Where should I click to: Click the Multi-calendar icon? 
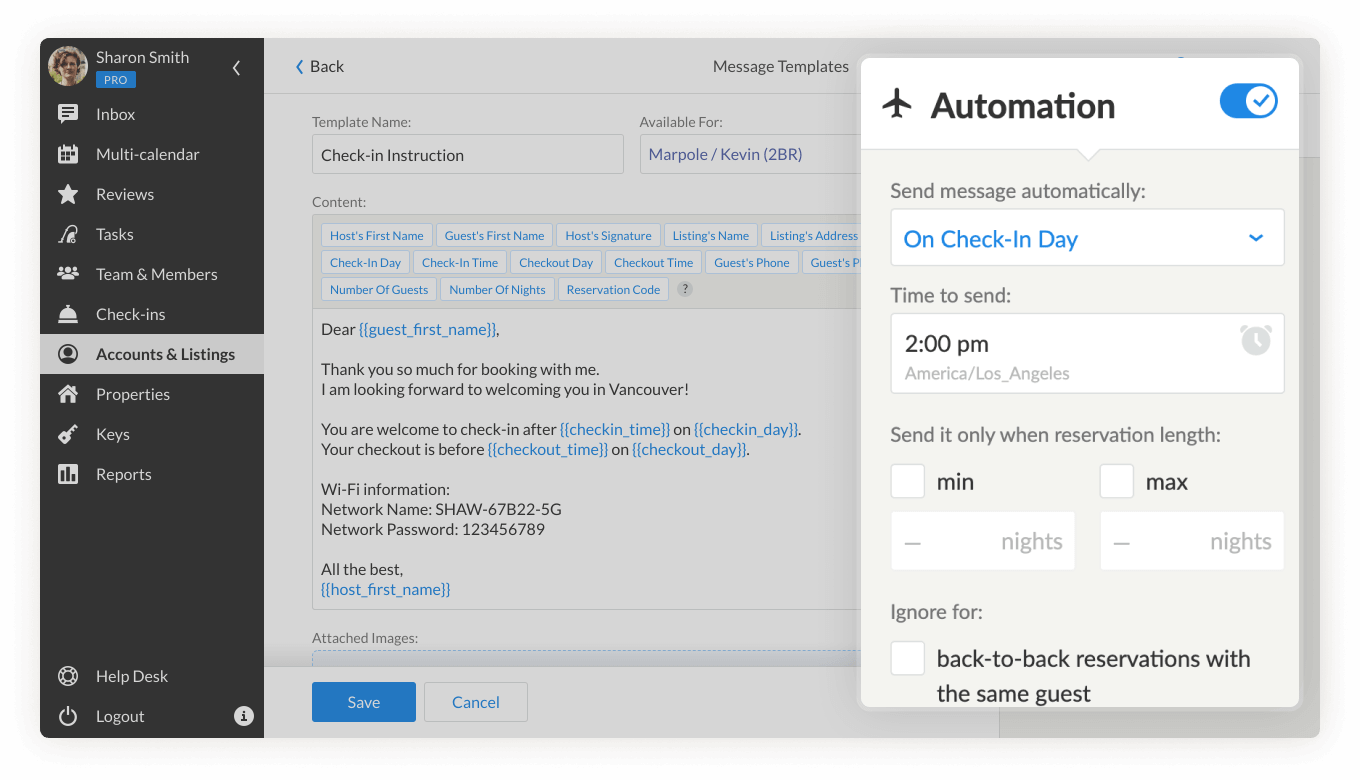[68, 154]
